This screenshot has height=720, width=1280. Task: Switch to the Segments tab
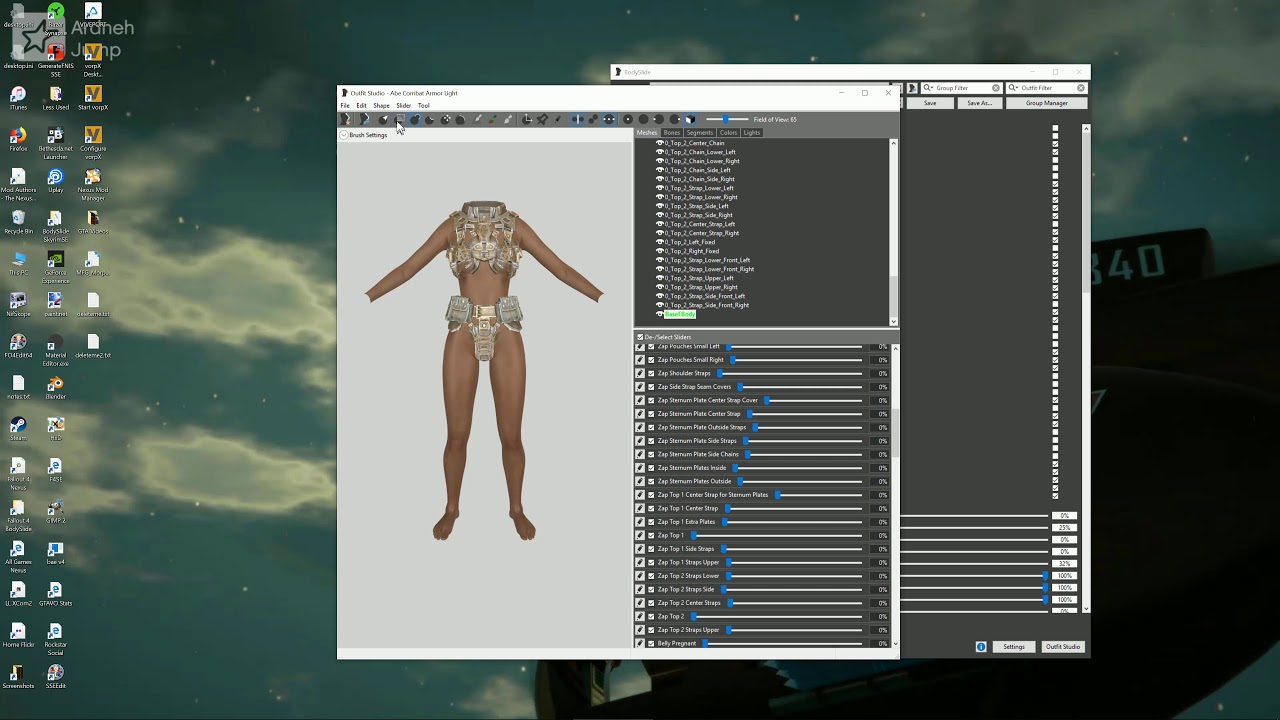point(700,133)
